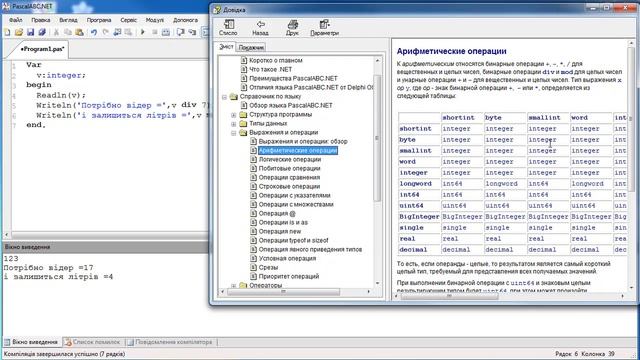Open Операция @ topic
This screenshot has height=360, width=640.
pos(277,213)
